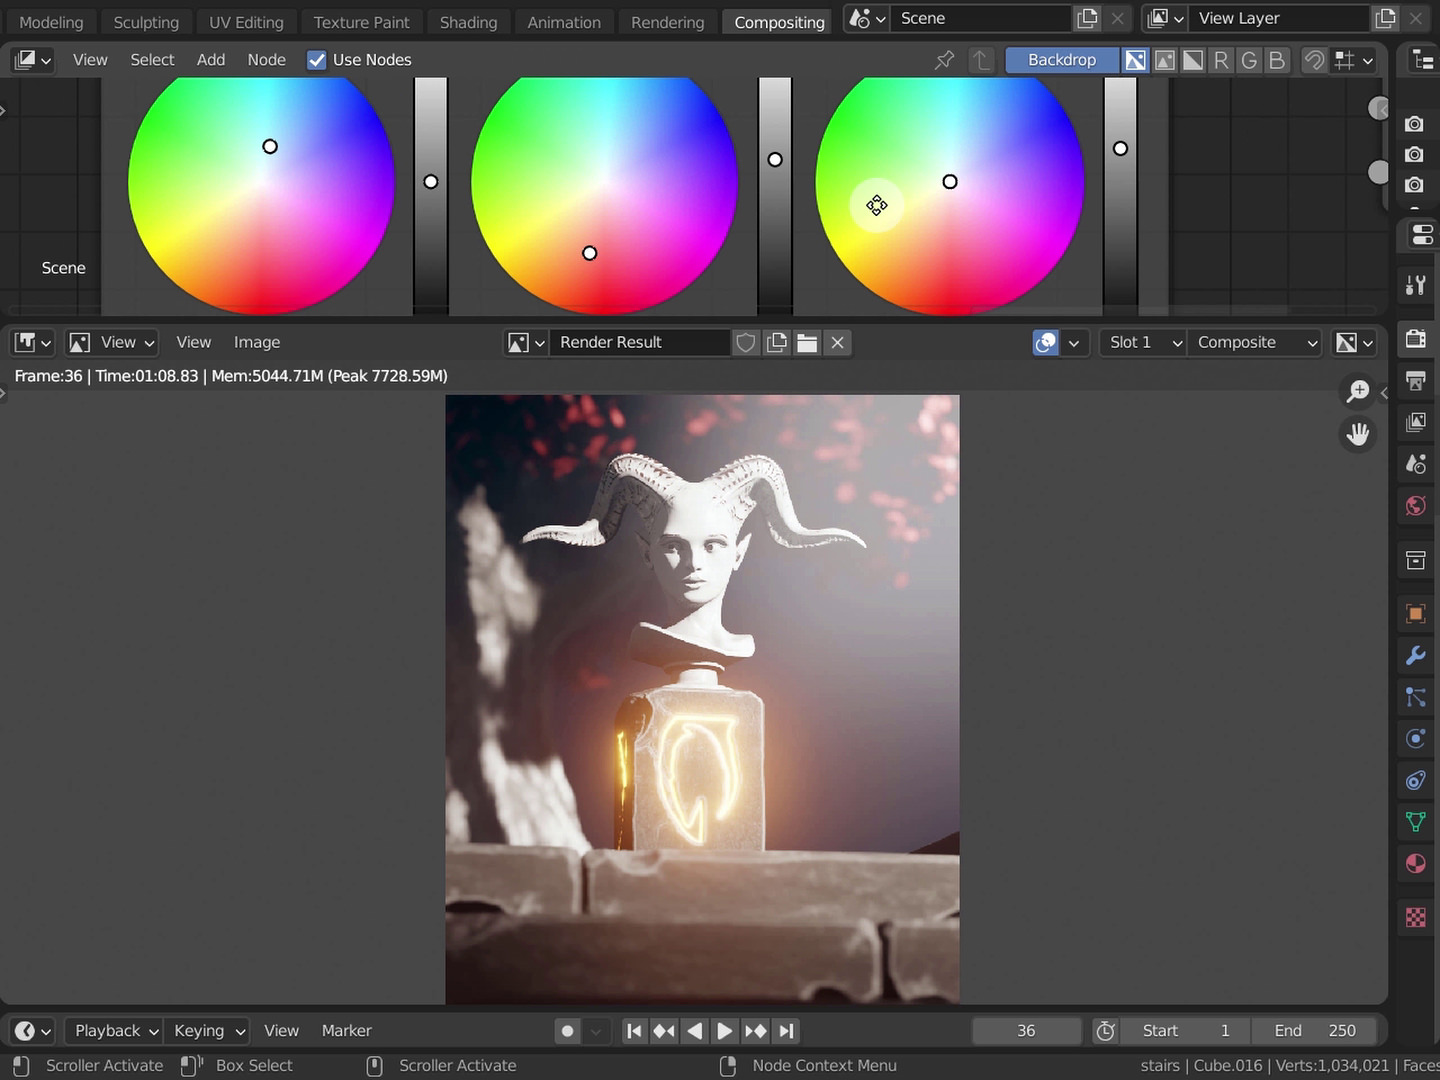The height and width of the screenshot is (1080, 1440).
Task: Jump to the timeline end frame
Action: click(787, 1031)
